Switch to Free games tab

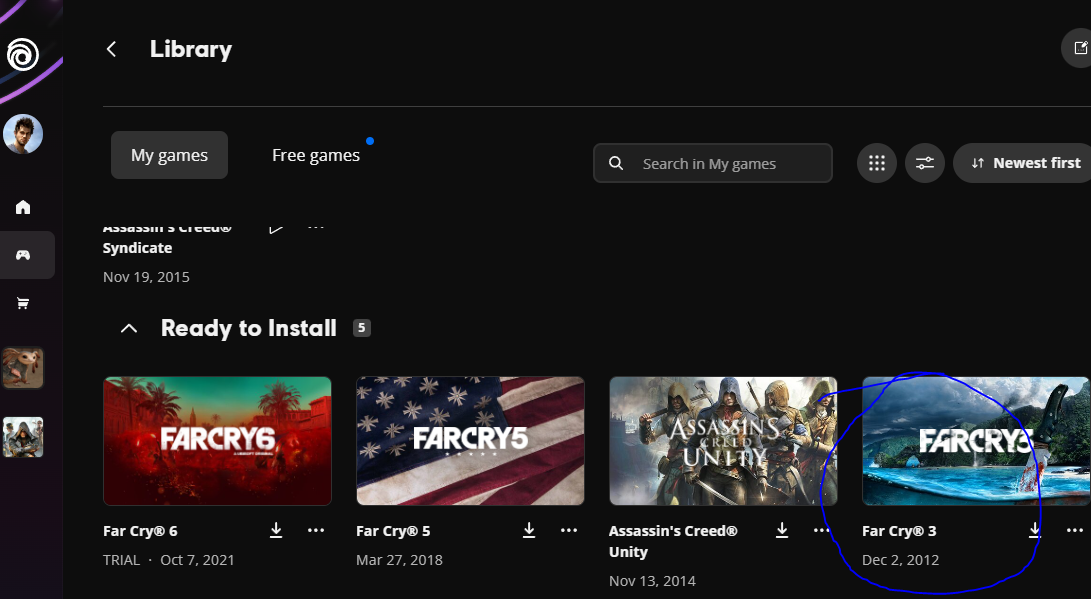[316, 155]
